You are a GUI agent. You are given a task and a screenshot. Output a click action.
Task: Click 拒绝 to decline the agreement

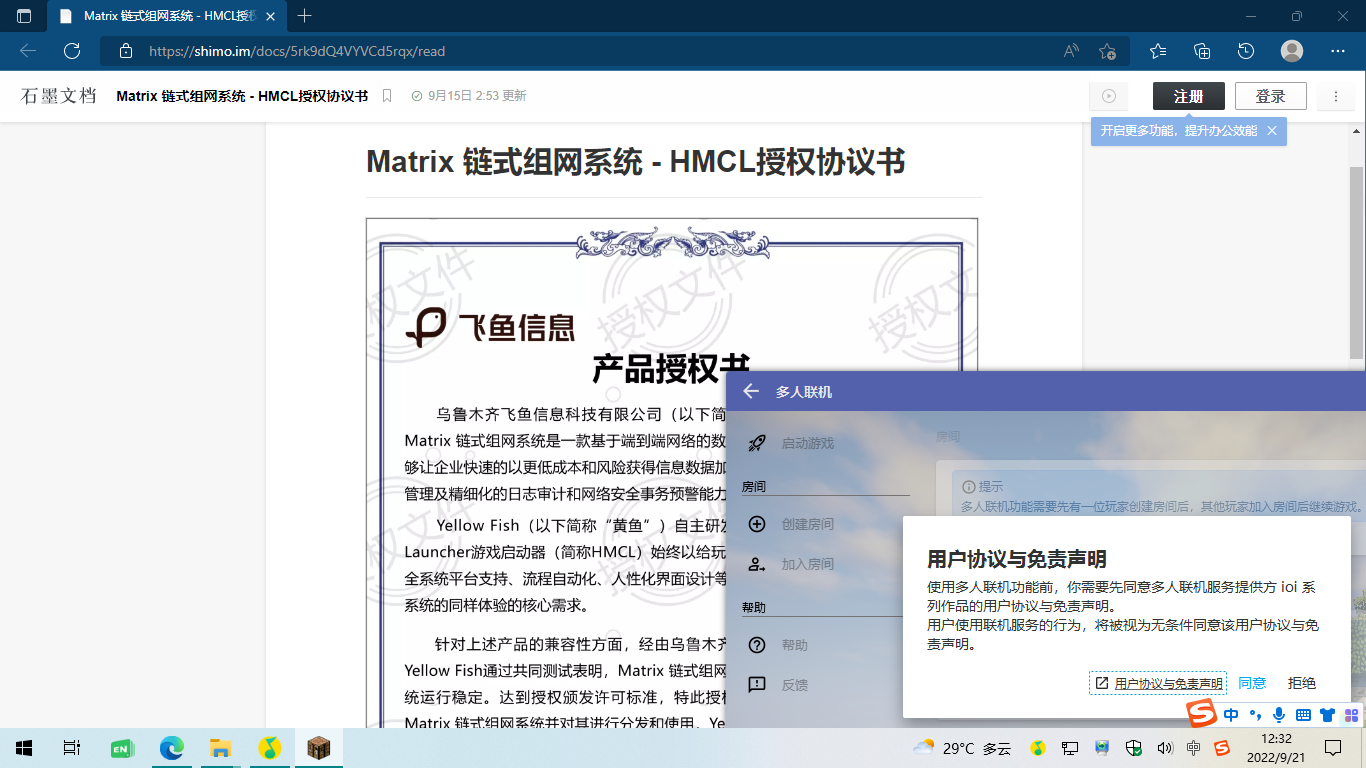[x=1302, y=683]
